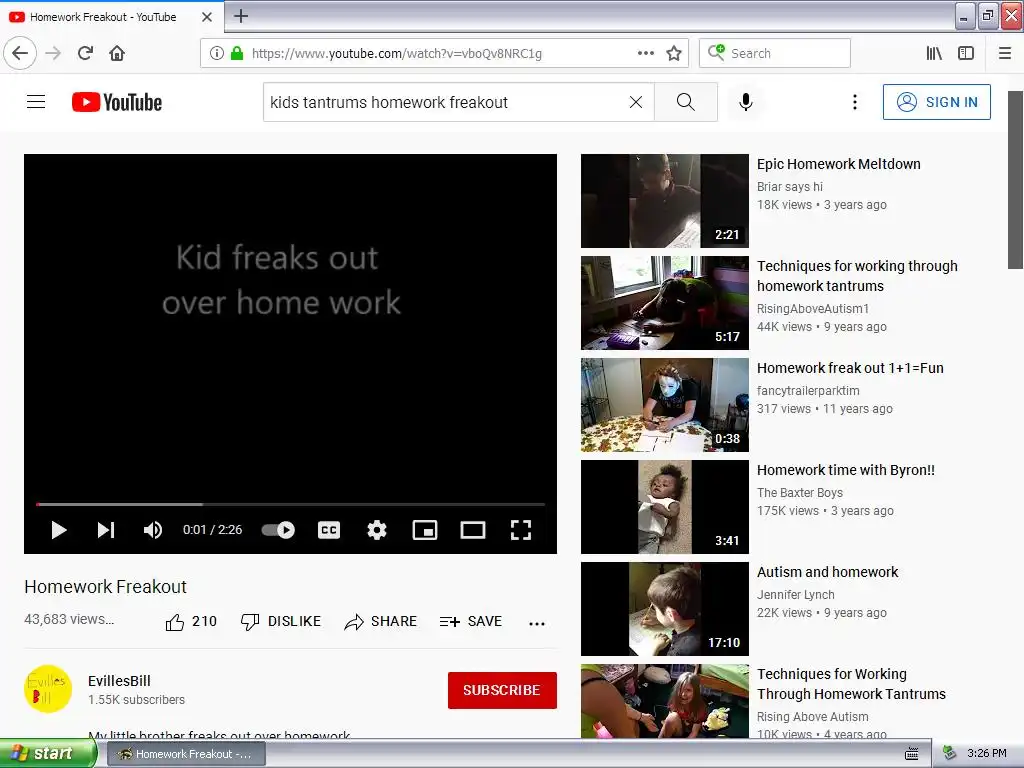Open the player settings gear
Viewport: 1024px width, 768px height.
(x=377, y=530)
